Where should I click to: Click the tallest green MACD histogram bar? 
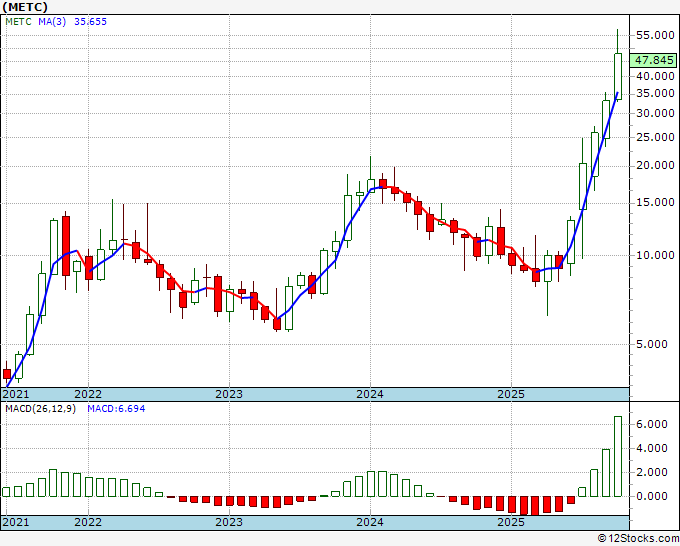pyautogui.click(x=618, y=456)
